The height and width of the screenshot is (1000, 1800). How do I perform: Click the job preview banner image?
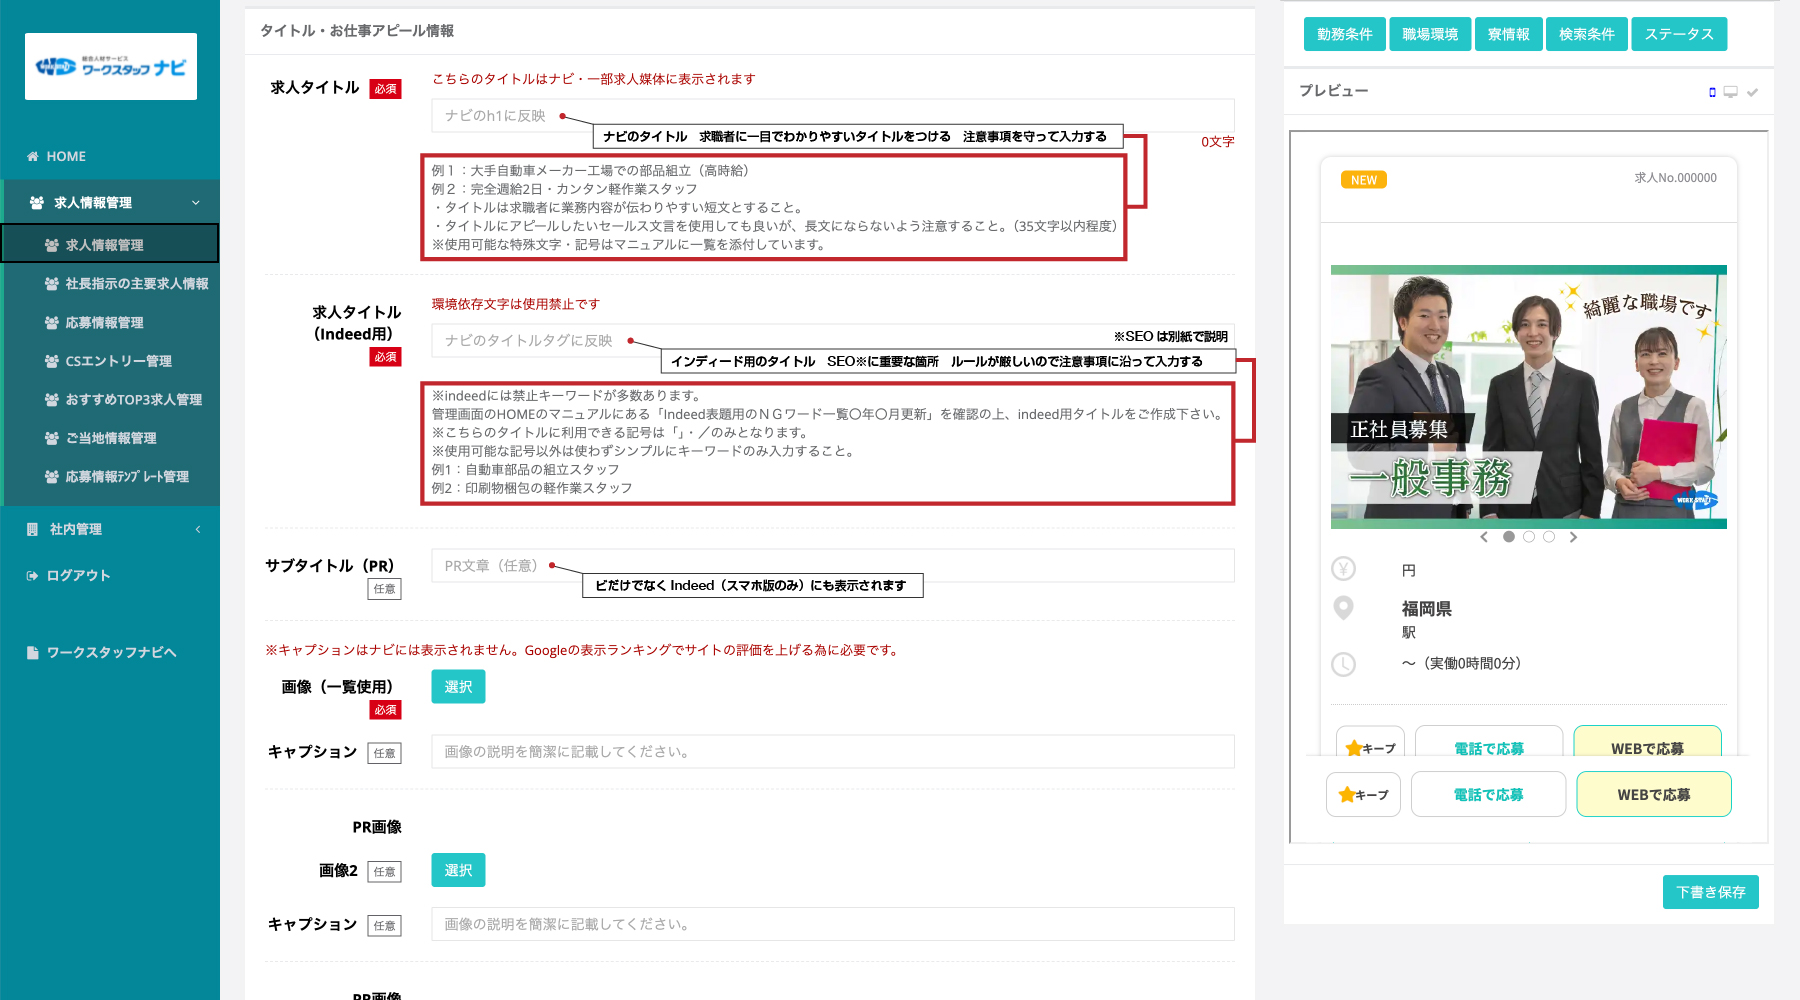[1528, 396]
